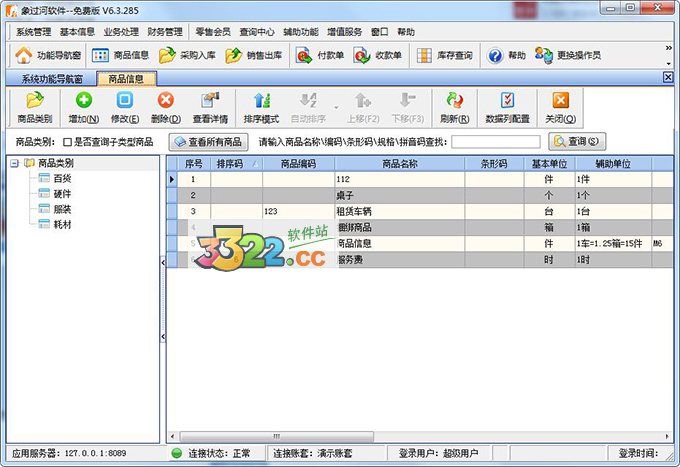
Task: Click the 自动排序 button
Action: coord(308,108)
